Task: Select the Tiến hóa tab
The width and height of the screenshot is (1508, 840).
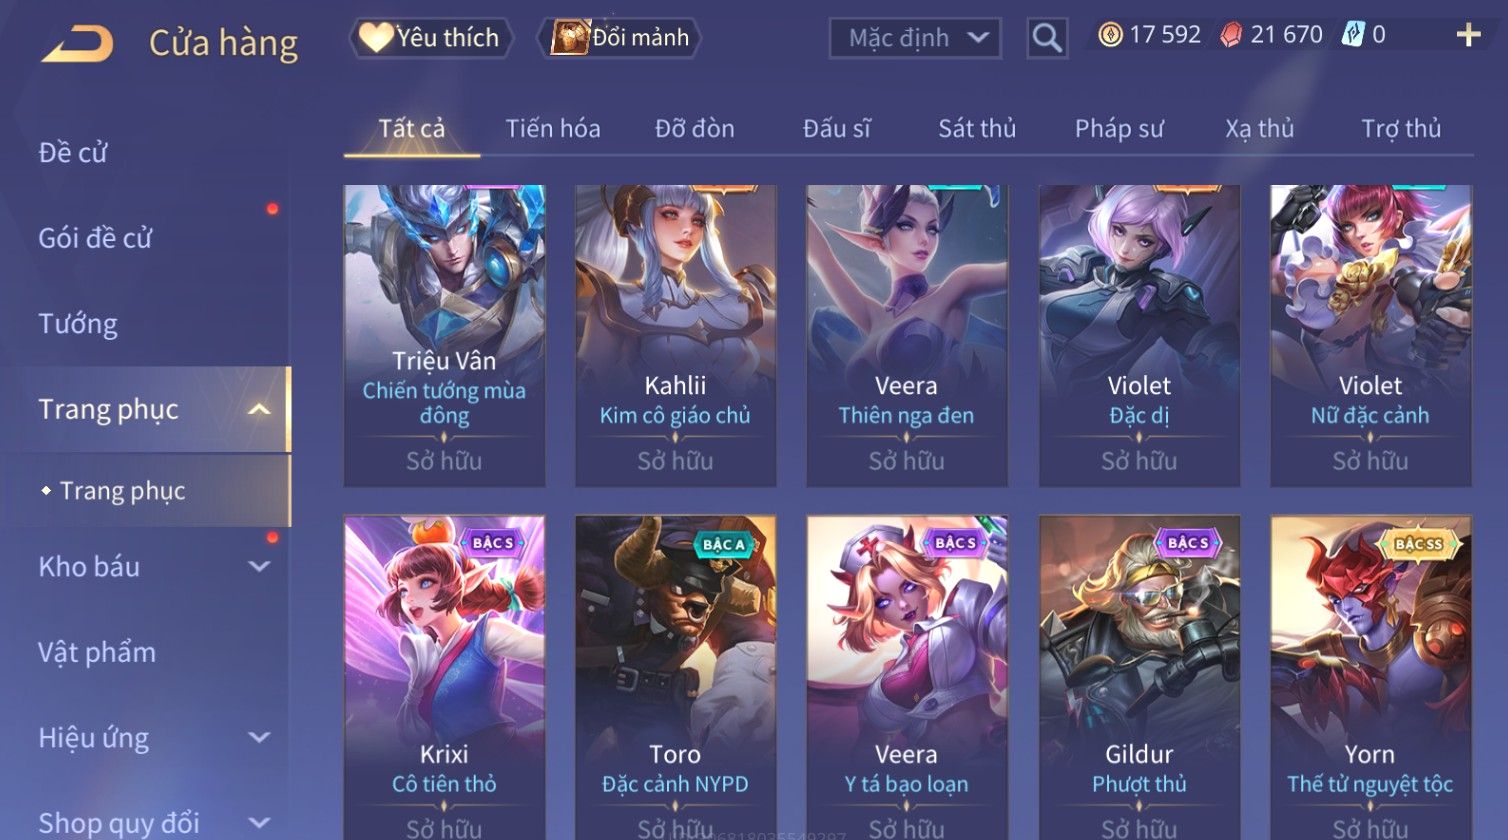Action: [x=553, y=128]
